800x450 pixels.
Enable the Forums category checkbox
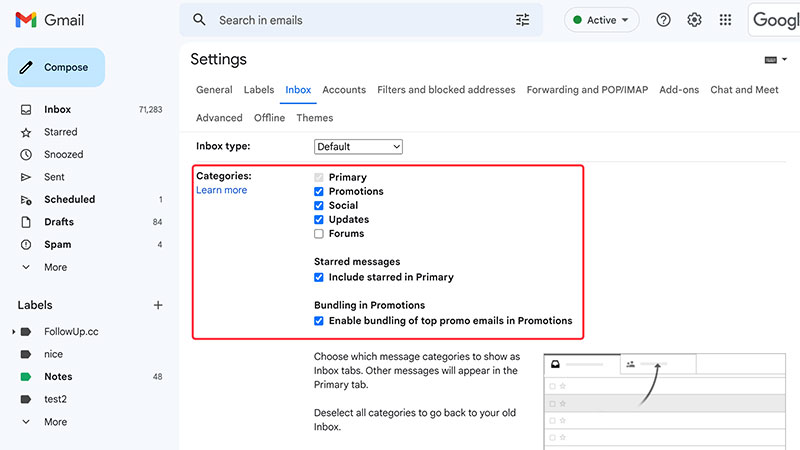(319, 234)
